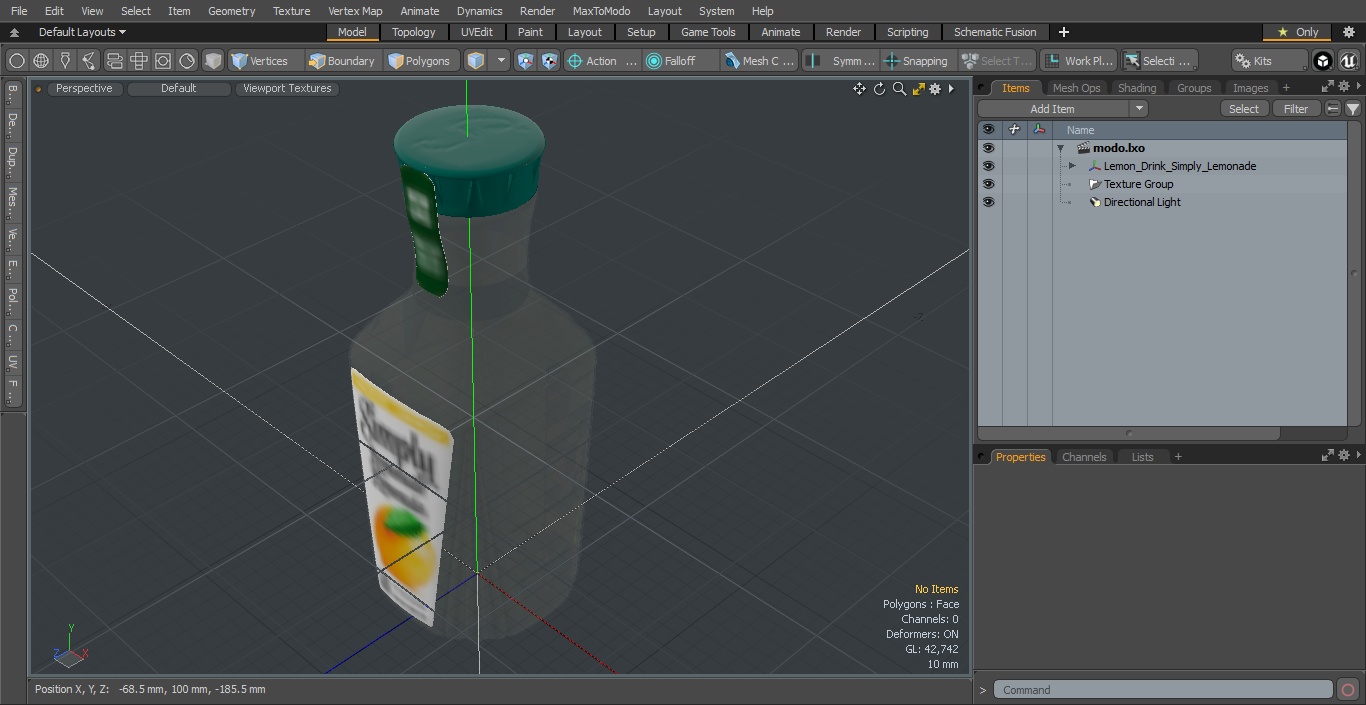Viewport: 1366px width, 705px height.
Task: Switch to the Topology layout tab
Action: pyautogui.click(x=414, y=32)
